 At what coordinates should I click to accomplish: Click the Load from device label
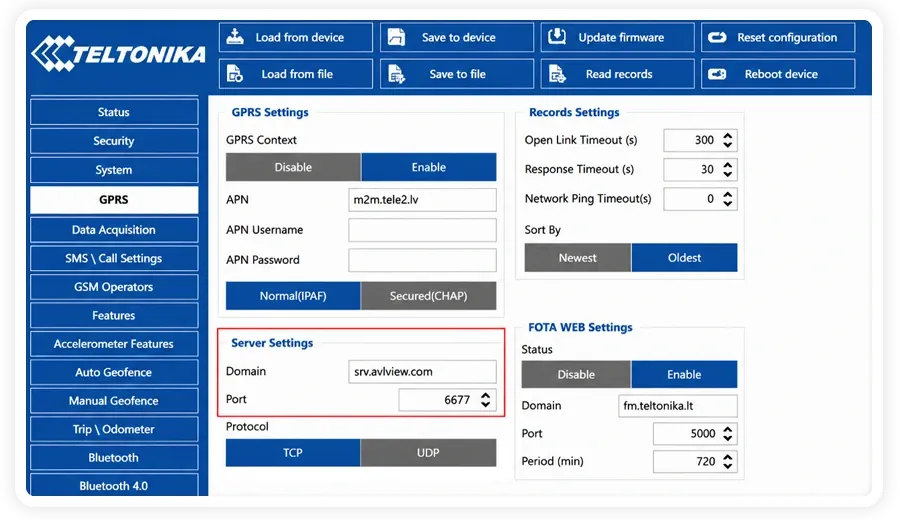tap(300, 37)
